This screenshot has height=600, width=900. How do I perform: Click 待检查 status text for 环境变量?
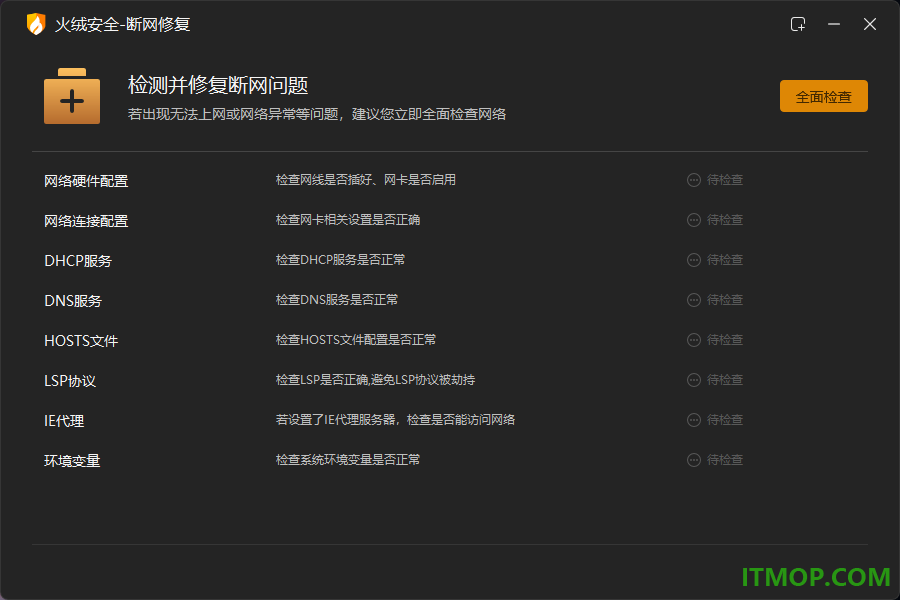pyautogui.click(x=725, y=460)
